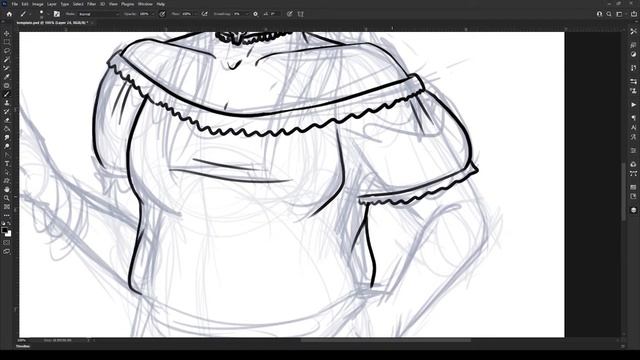Open the File menu
This screenshot has height=360, width=640.
15,4
